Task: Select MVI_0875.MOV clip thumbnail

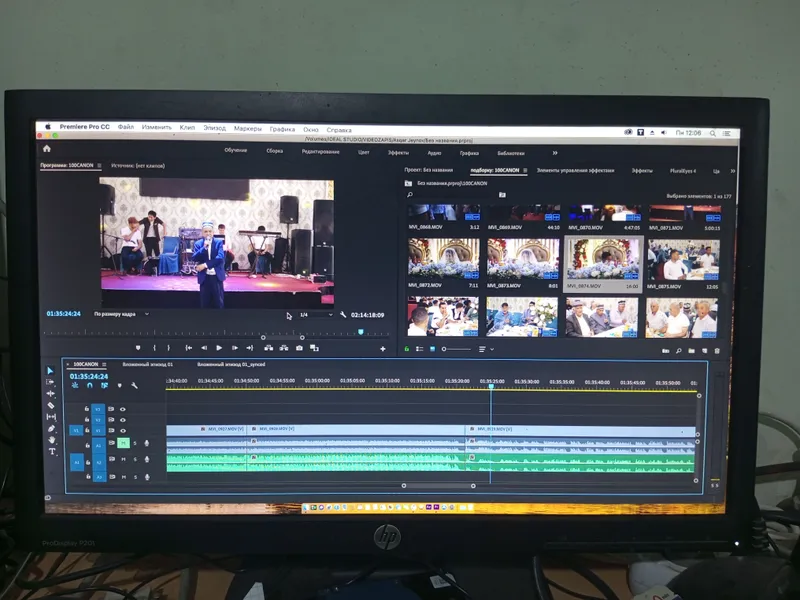Action: [x=683, y=260]
